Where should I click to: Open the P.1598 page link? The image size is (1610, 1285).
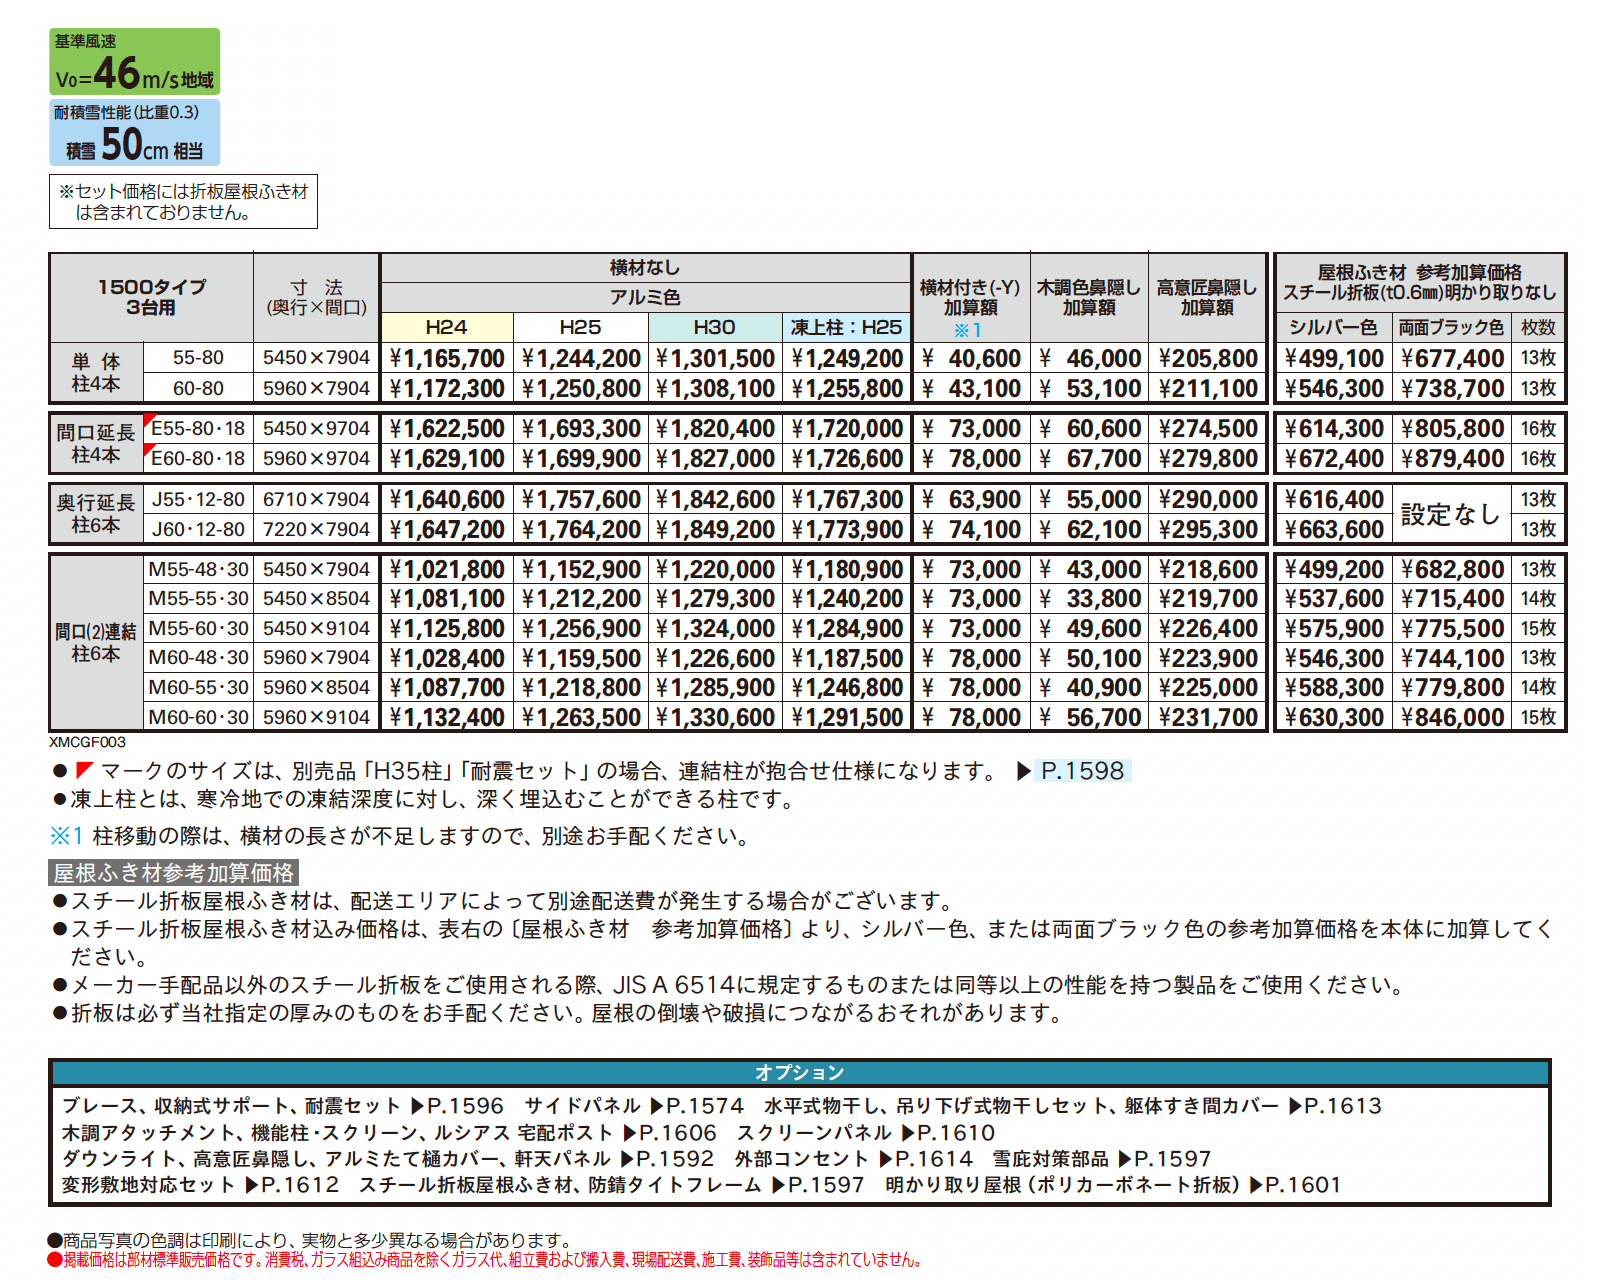click(1085, 770)
